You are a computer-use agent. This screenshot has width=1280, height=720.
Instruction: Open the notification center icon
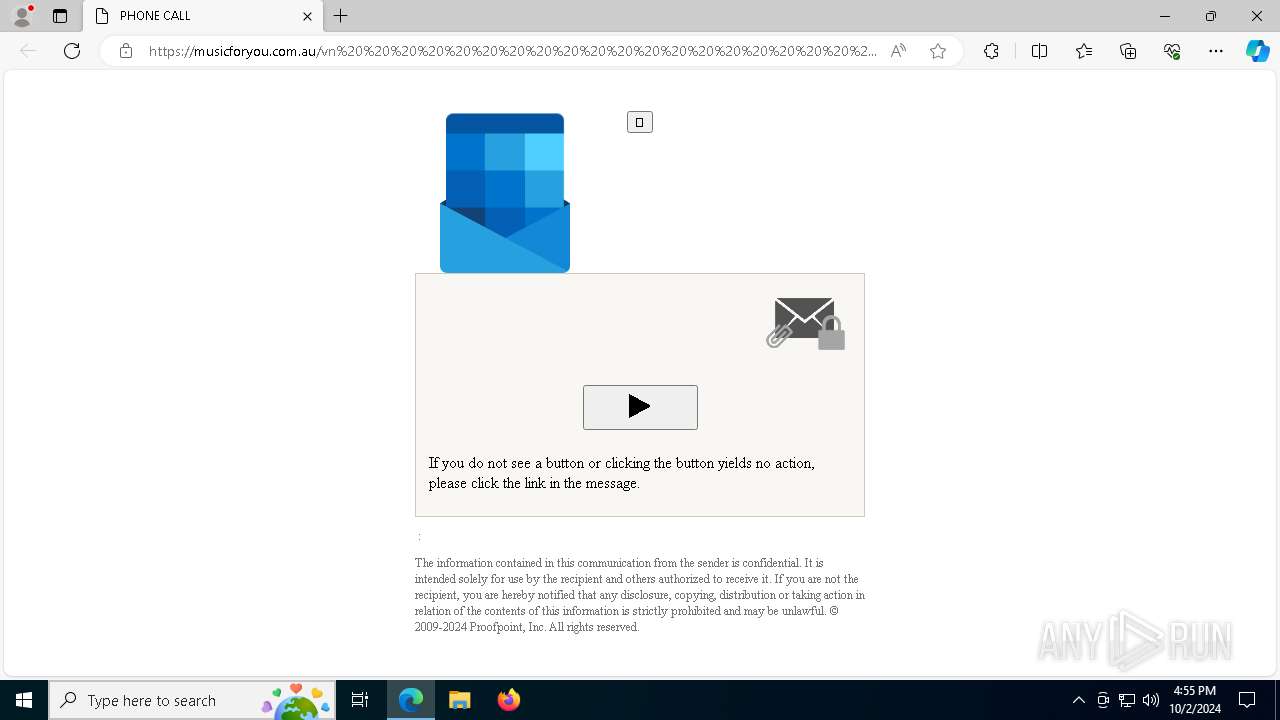click(1247, 700)
